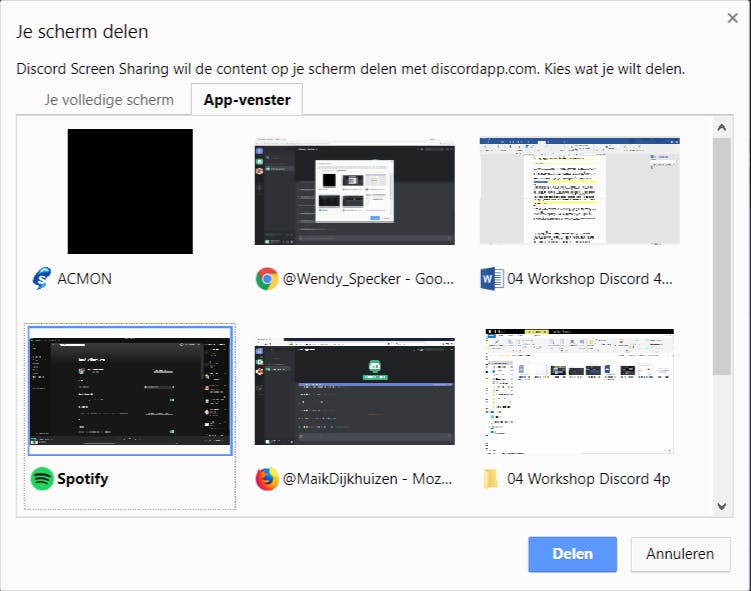Click the Word icon beside 04 Workshop Discord 4...
The width and height of the screenshot is (751, 591).
point(491,279)
